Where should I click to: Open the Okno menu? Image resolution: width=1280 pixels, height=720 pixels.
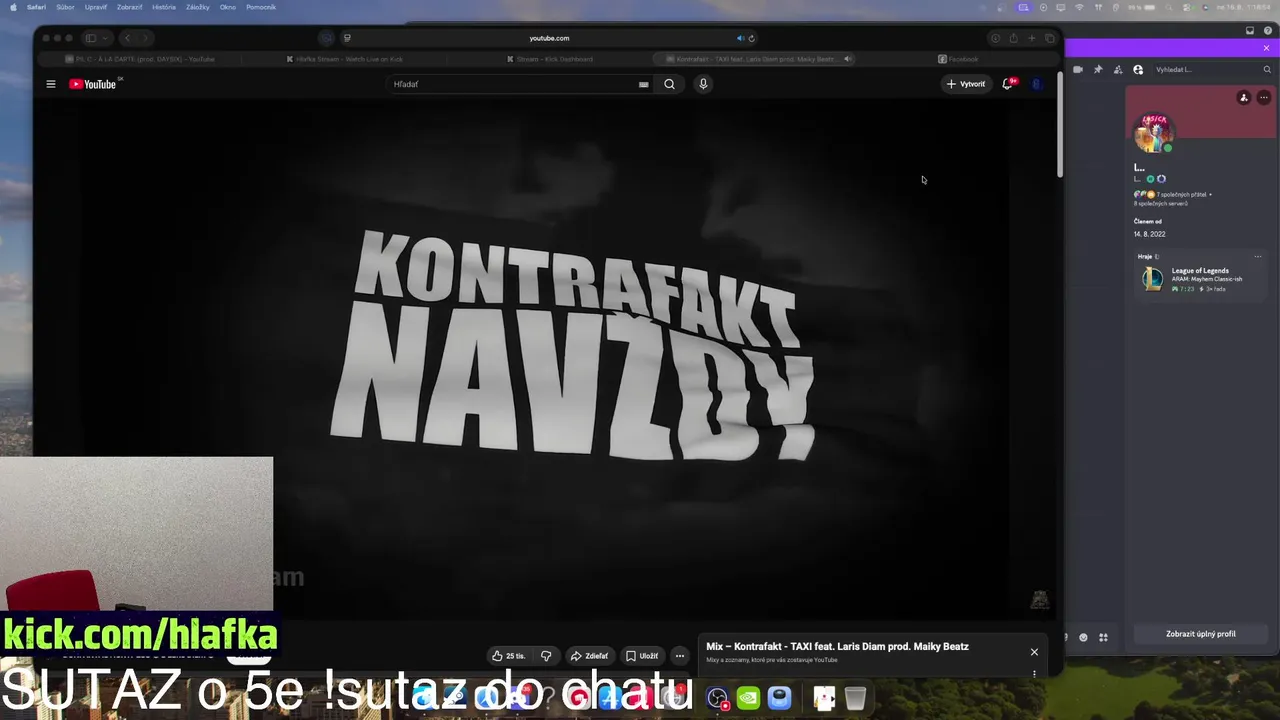click(x=228, y=7)
